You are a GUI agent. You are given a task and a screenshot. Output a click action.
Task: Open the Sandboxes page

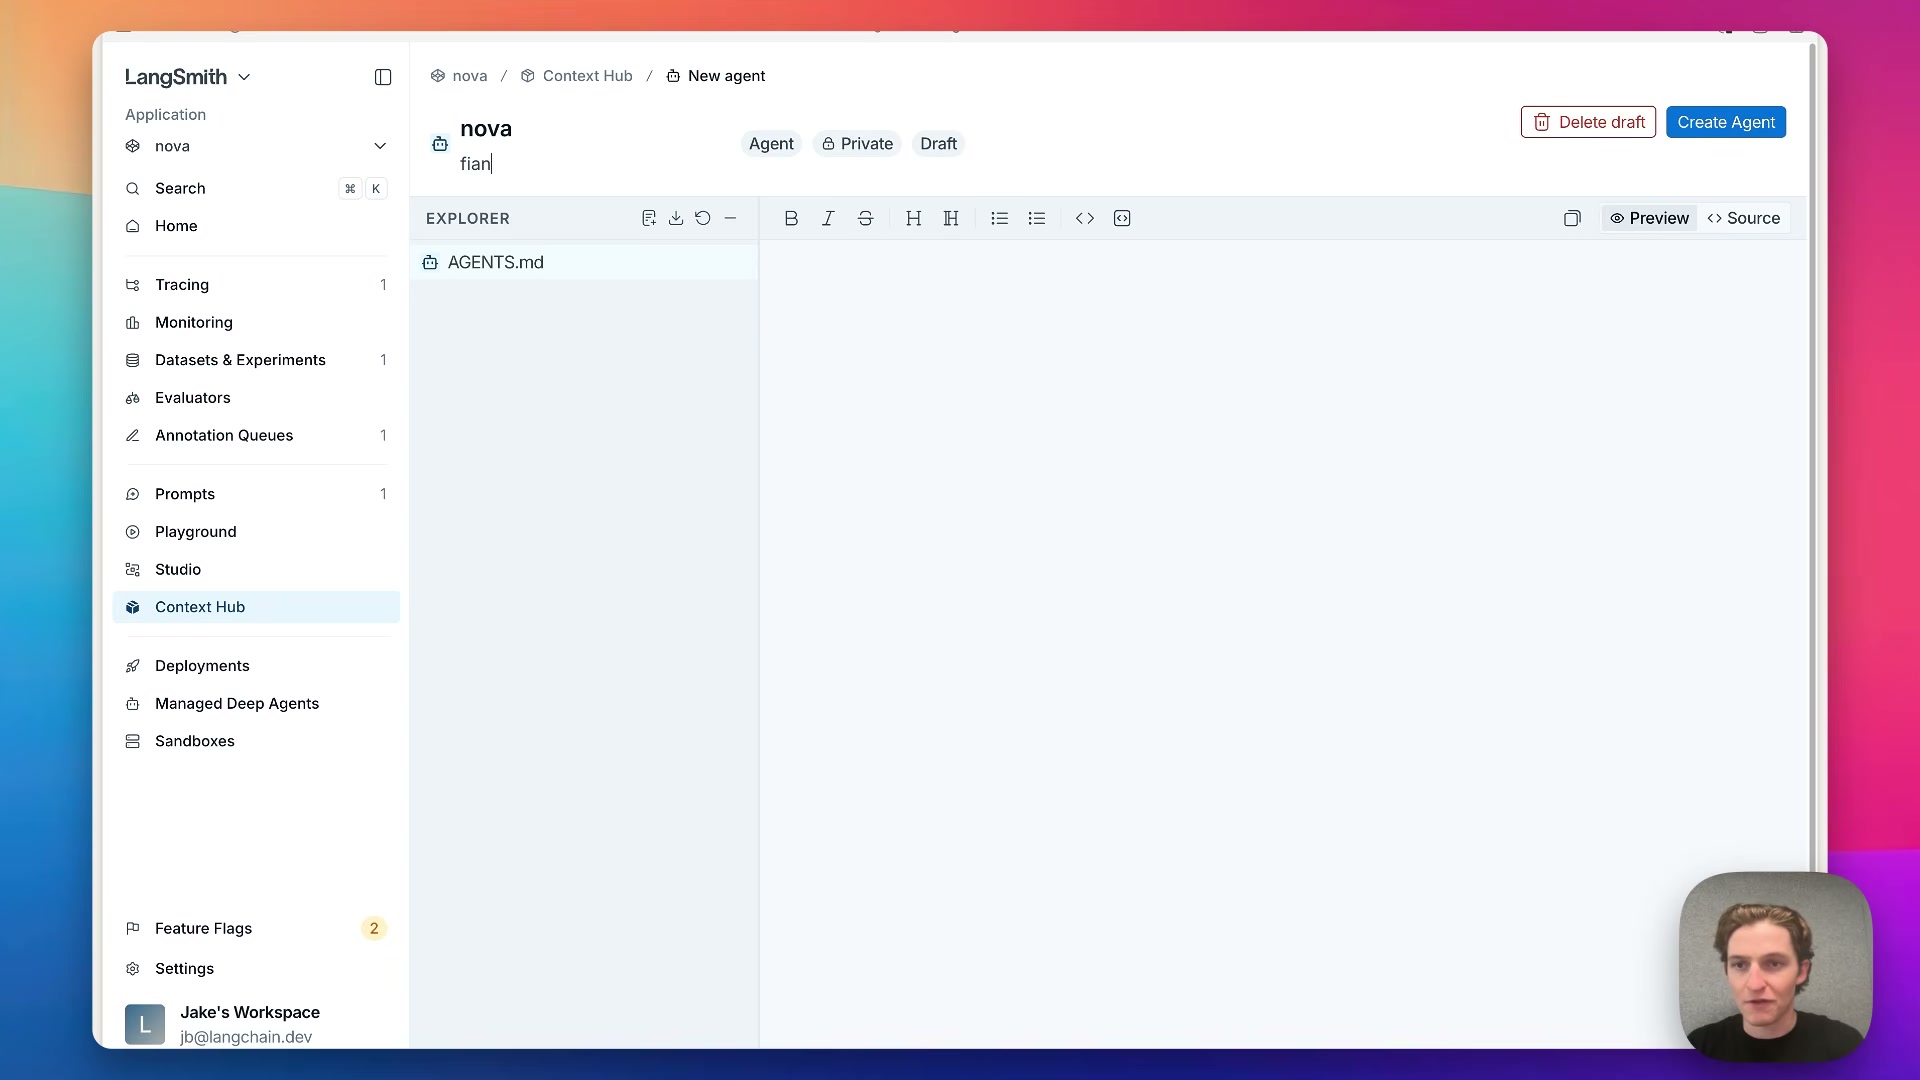pos(256,741)
